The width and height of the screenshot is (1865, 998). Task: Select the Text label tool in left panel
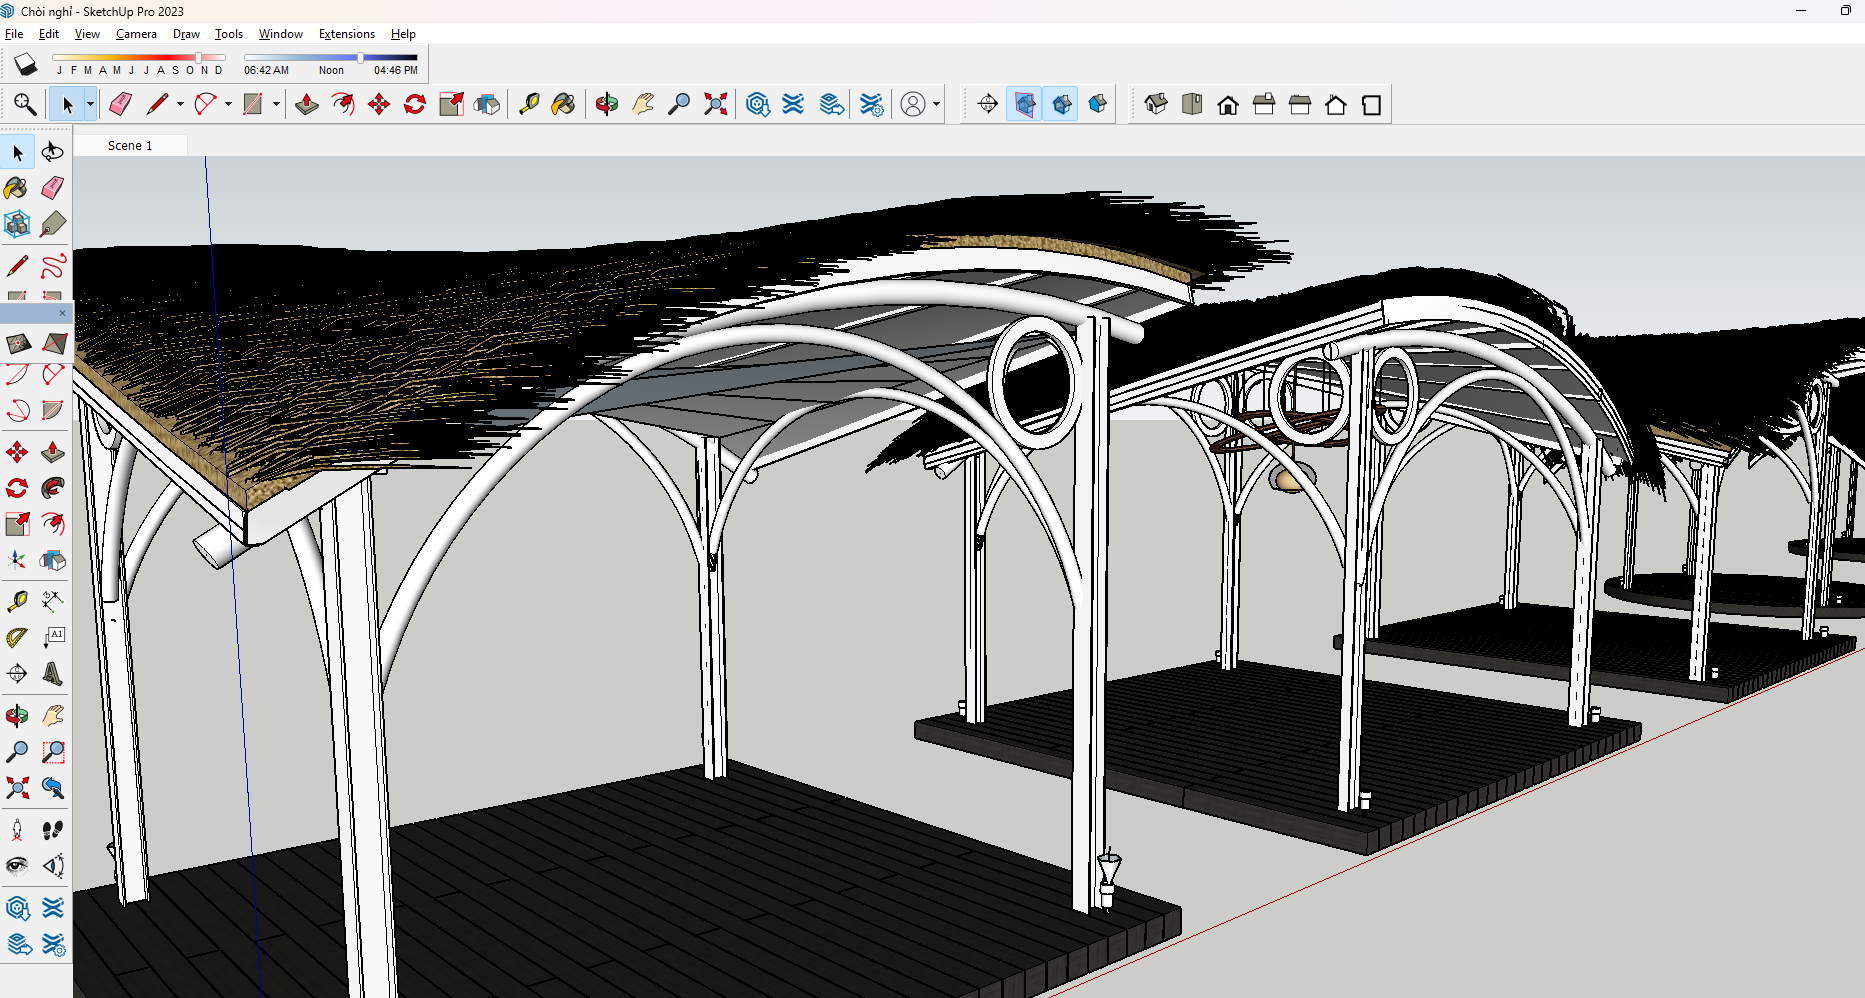[53, 637]
